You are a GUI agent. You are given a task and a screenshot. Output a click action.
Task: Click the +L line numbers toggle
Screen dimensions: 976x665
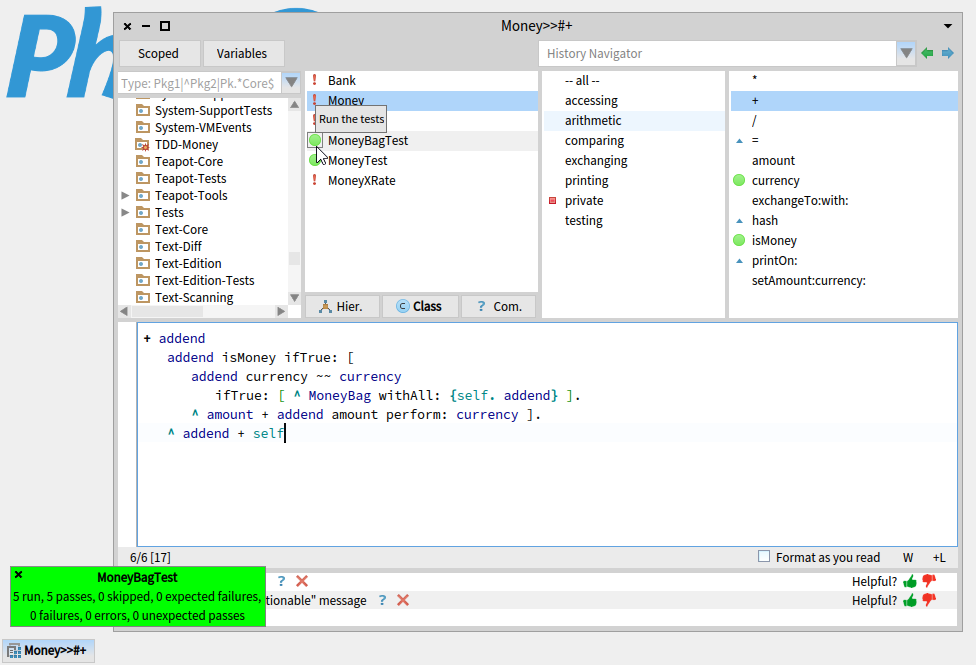(x=939, y=558)
